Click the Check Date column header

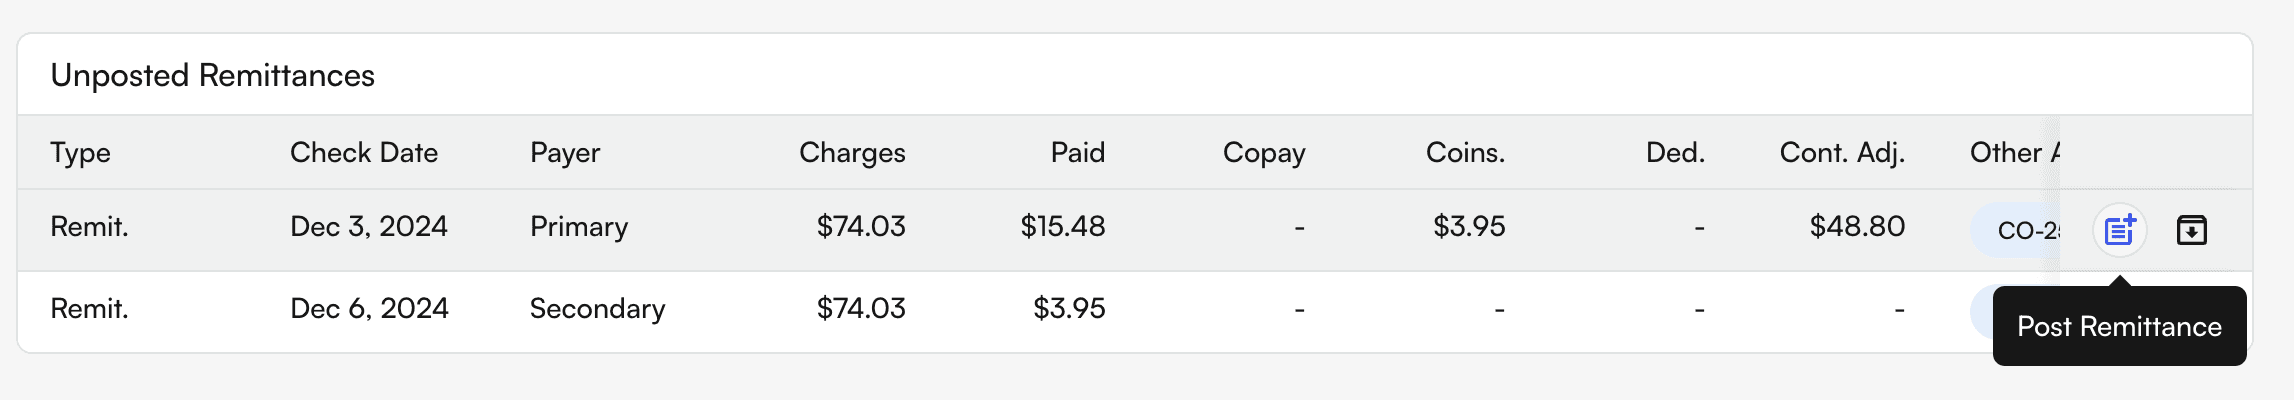click(x=364, y=152)
